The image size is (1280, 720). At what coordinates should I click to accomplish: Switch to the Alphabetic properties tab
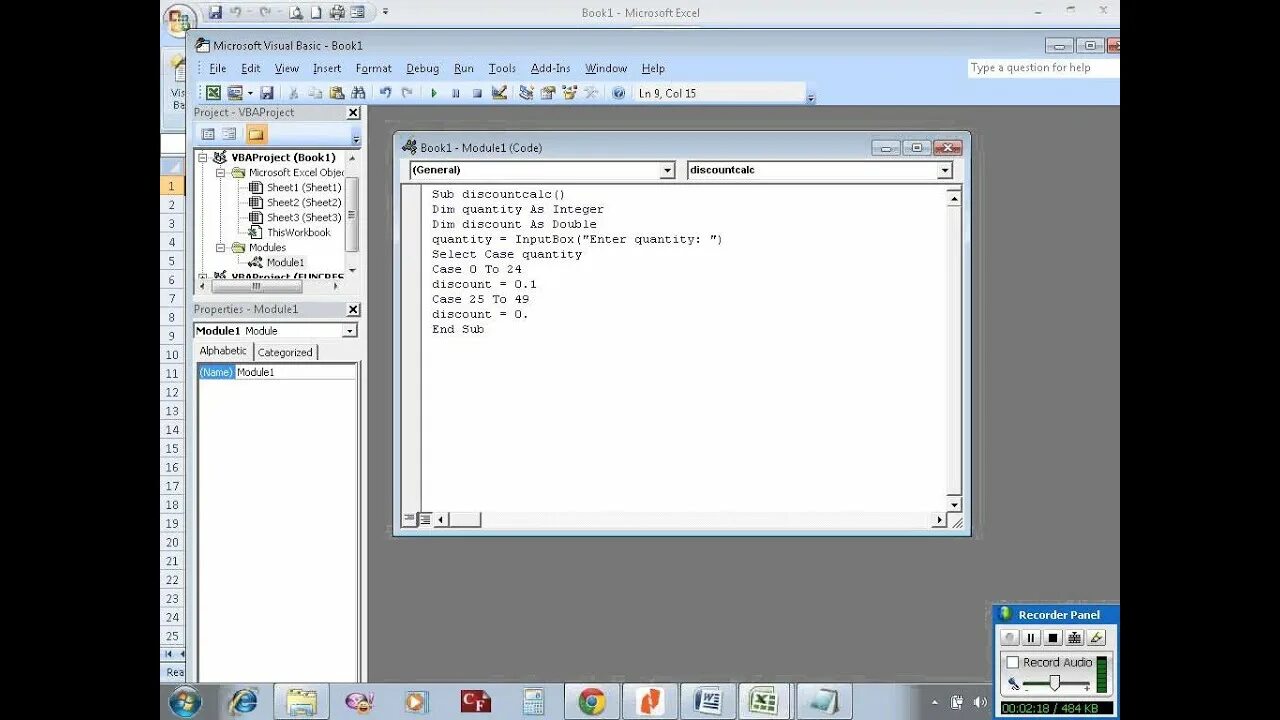[223, 351]
